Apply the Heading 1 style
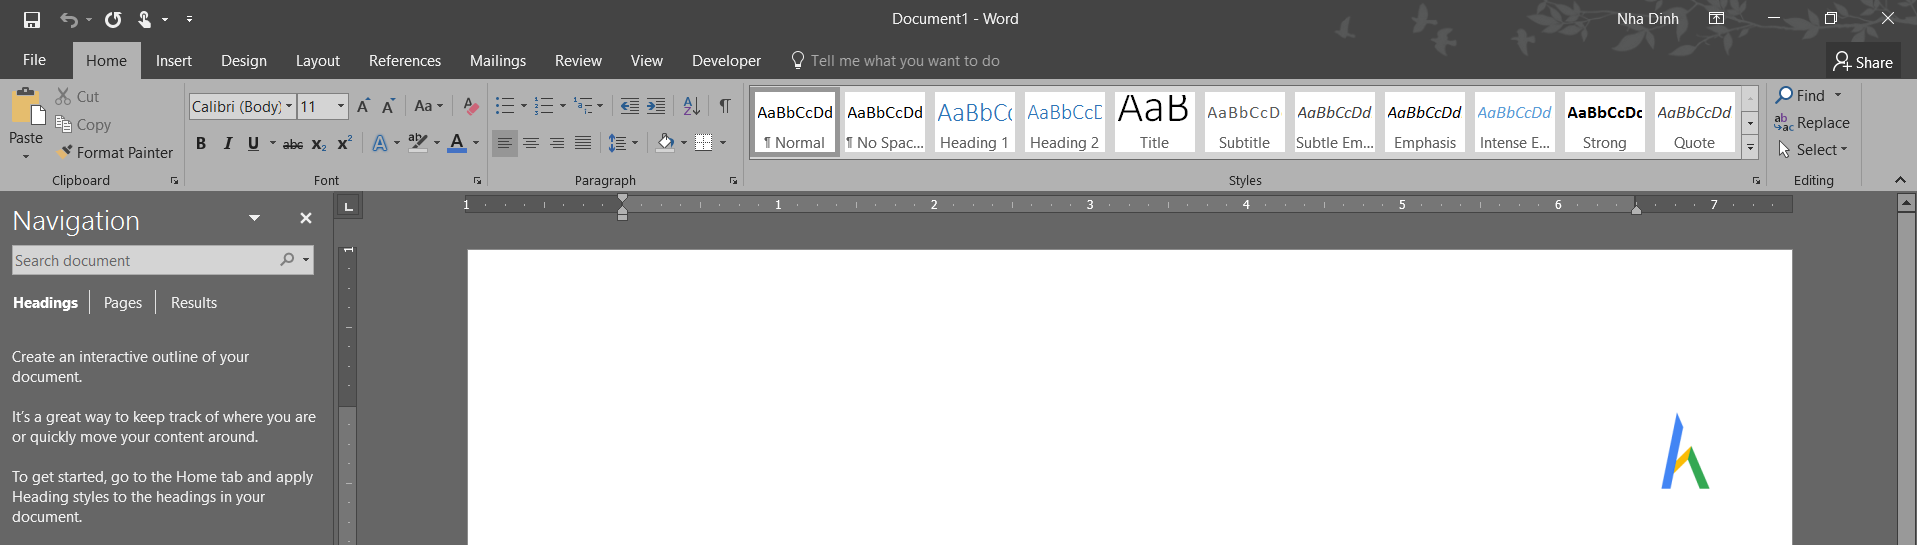The width and height of the screenshot is (1917, 545). click(x=974, y=122)
